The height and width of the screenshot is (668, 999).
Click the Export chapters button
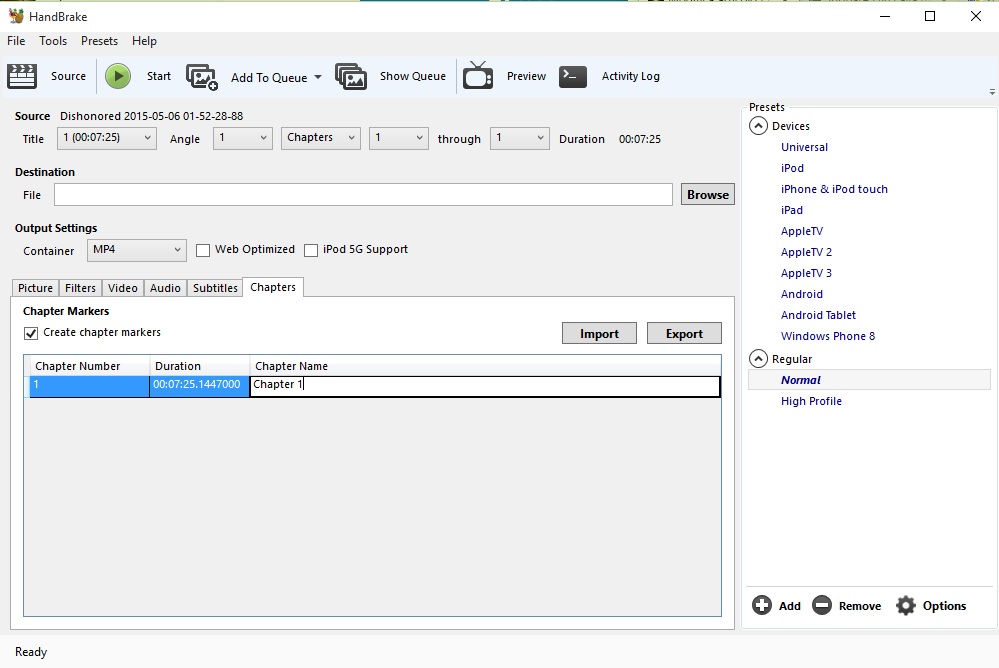pos(684,333)
